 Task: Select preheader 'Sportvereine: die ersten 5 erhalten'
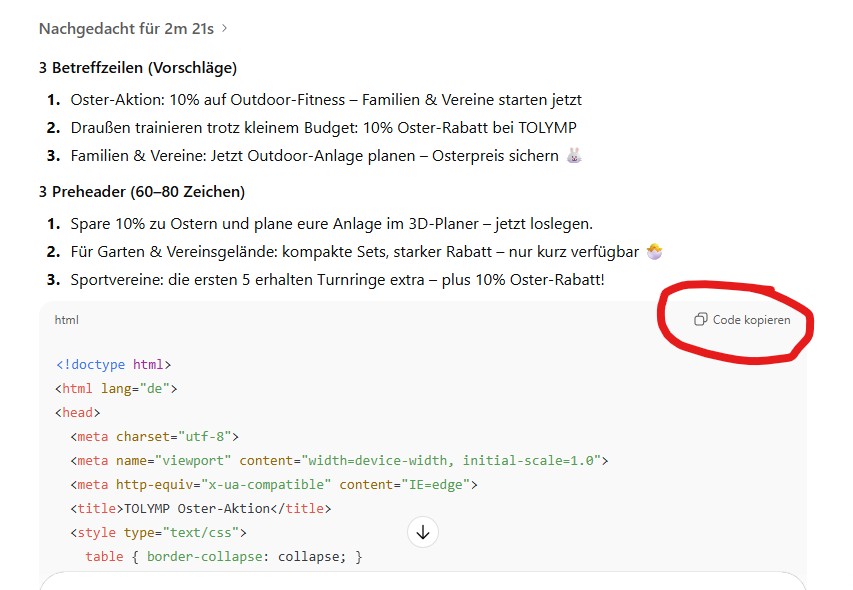click(x=337, y=280)
